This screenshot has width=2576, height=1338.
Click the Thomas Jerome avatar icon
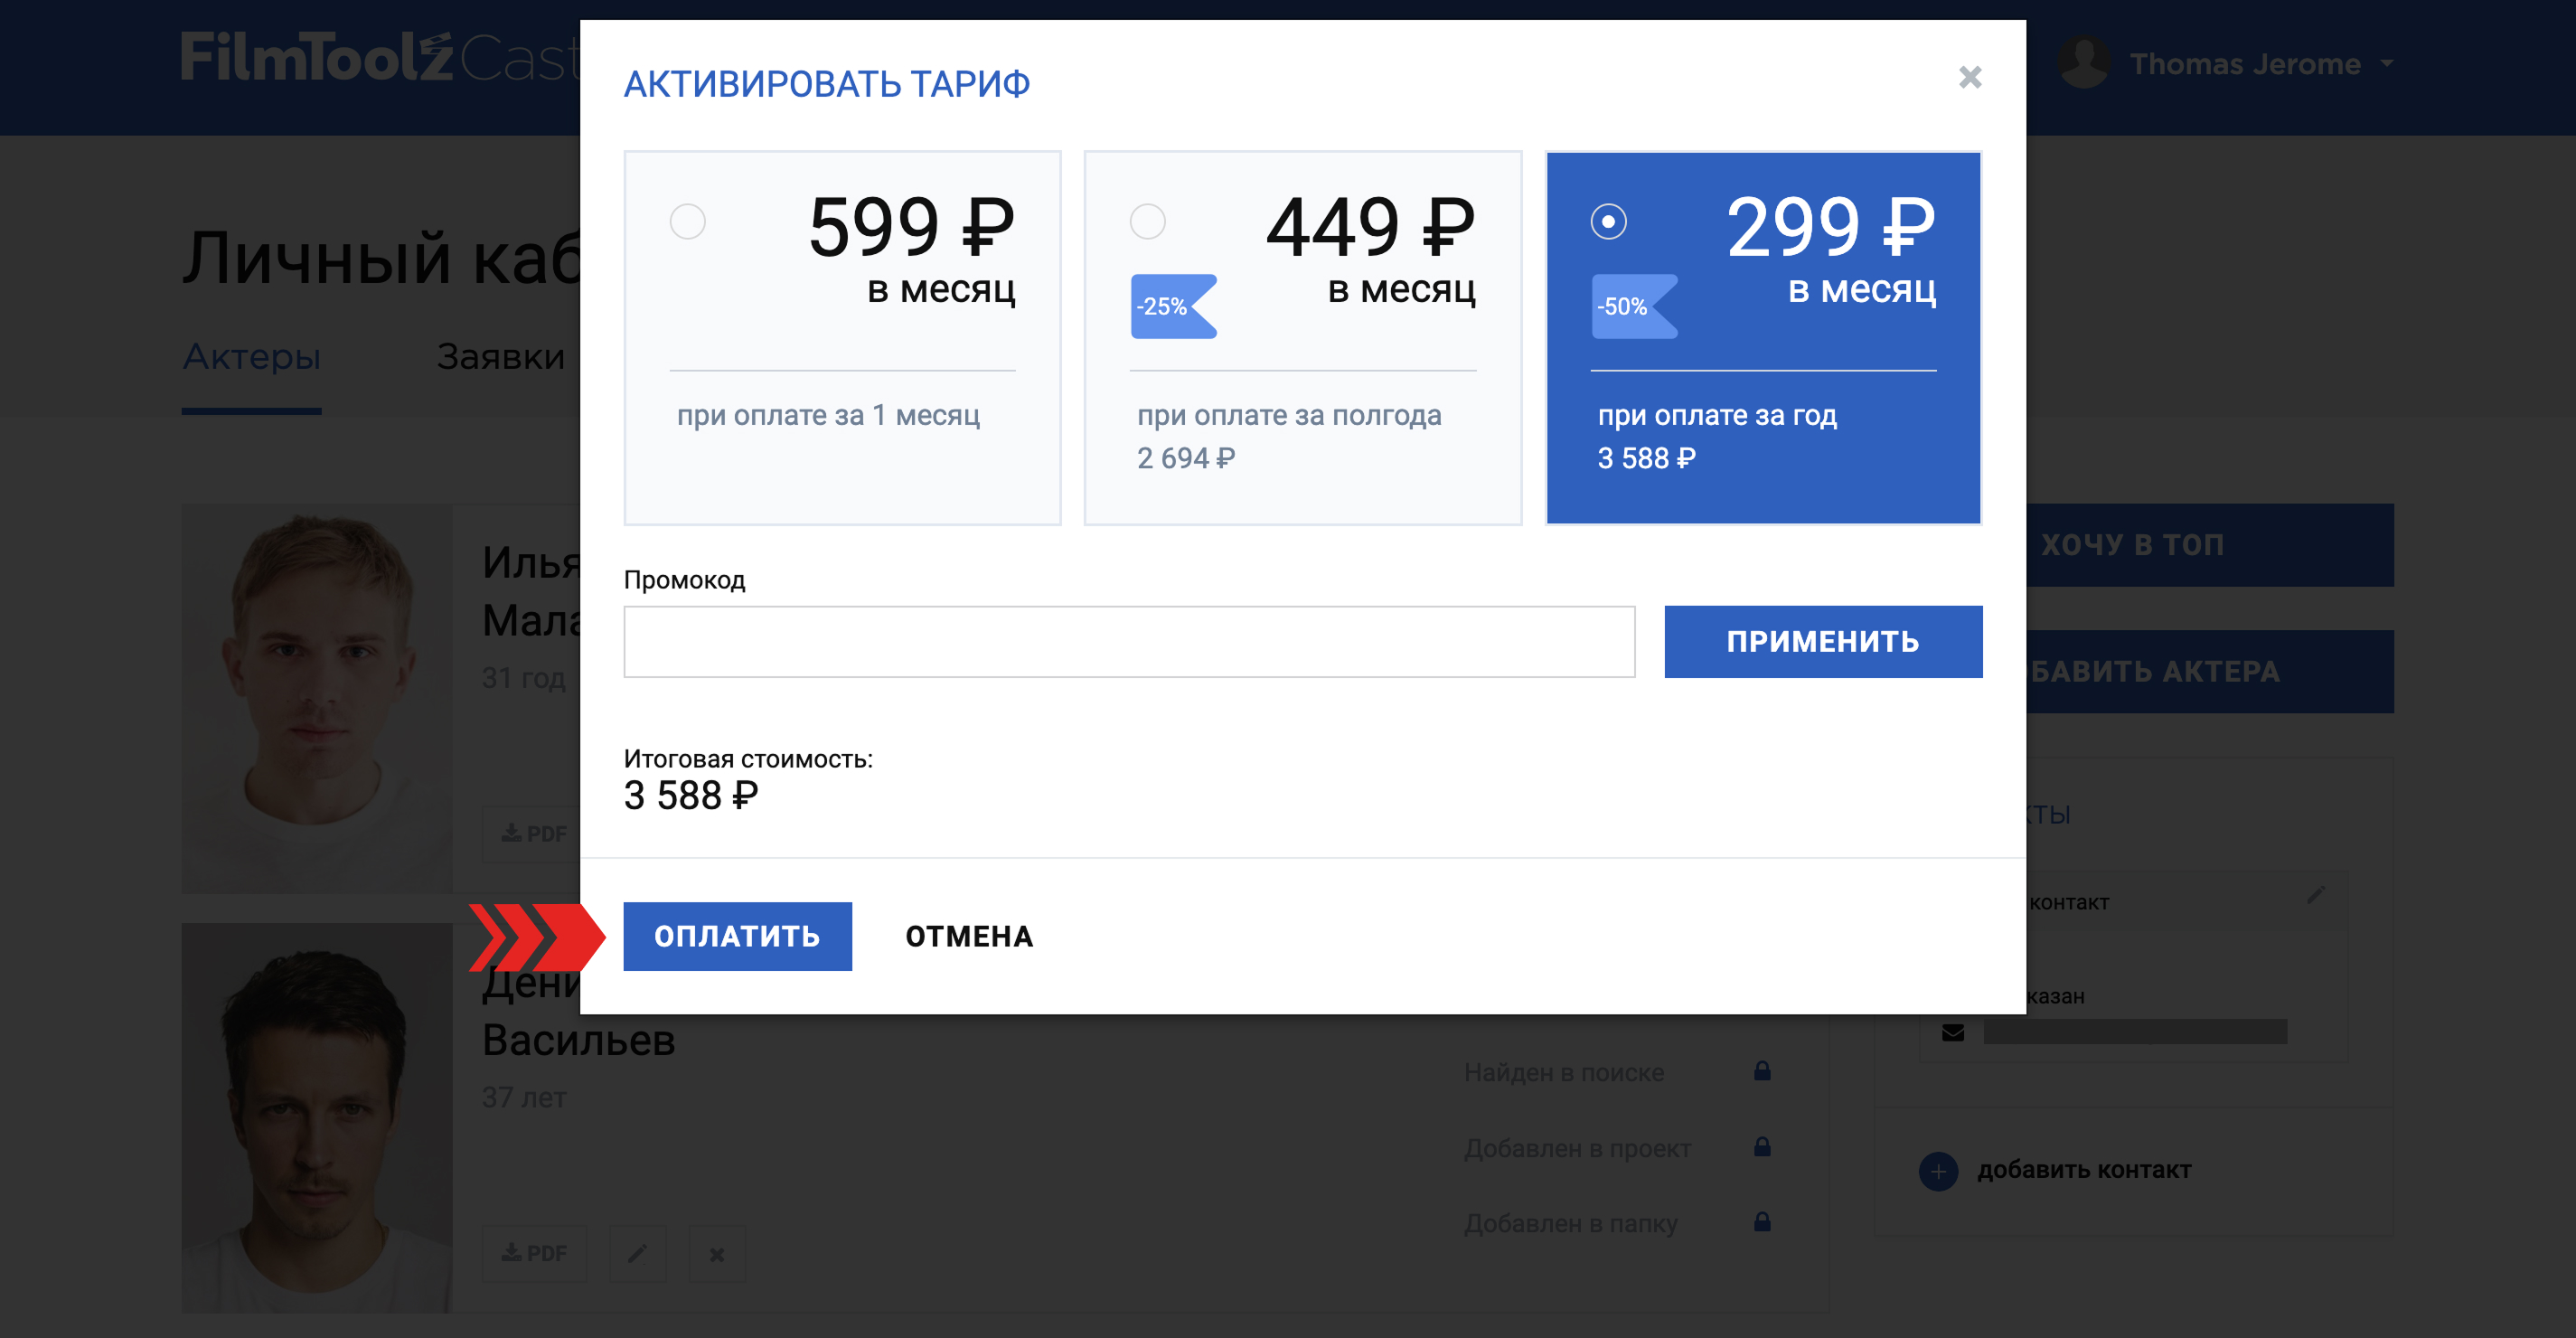pyautogui.click(x=2084, y=62)
